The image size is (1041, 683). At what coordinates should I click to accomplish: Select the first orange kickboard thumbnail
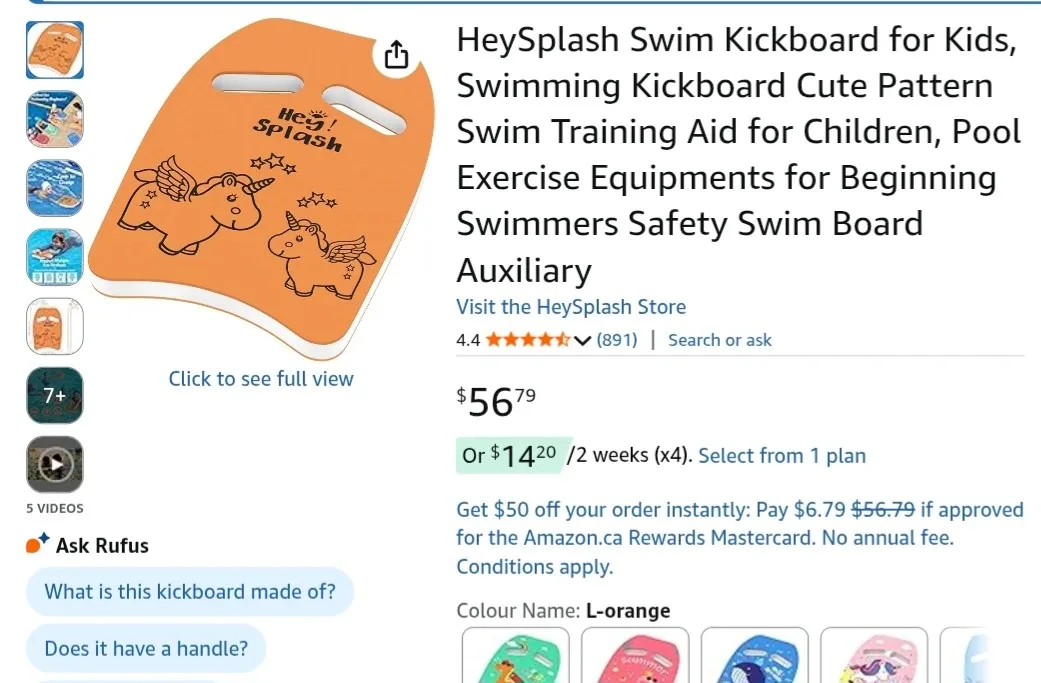(54, 50)
